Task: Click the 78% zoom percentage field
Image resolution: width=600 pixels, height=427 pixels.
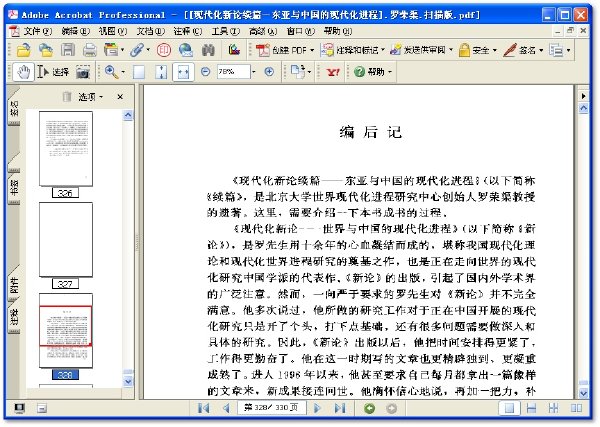Action: point(234,72)
